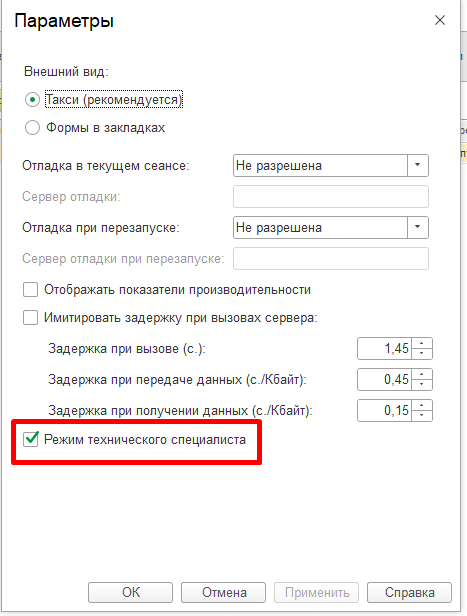This screenshot has height=616, width=467.
Task: Click the Отмена button
Action: [x=223, y=592]
